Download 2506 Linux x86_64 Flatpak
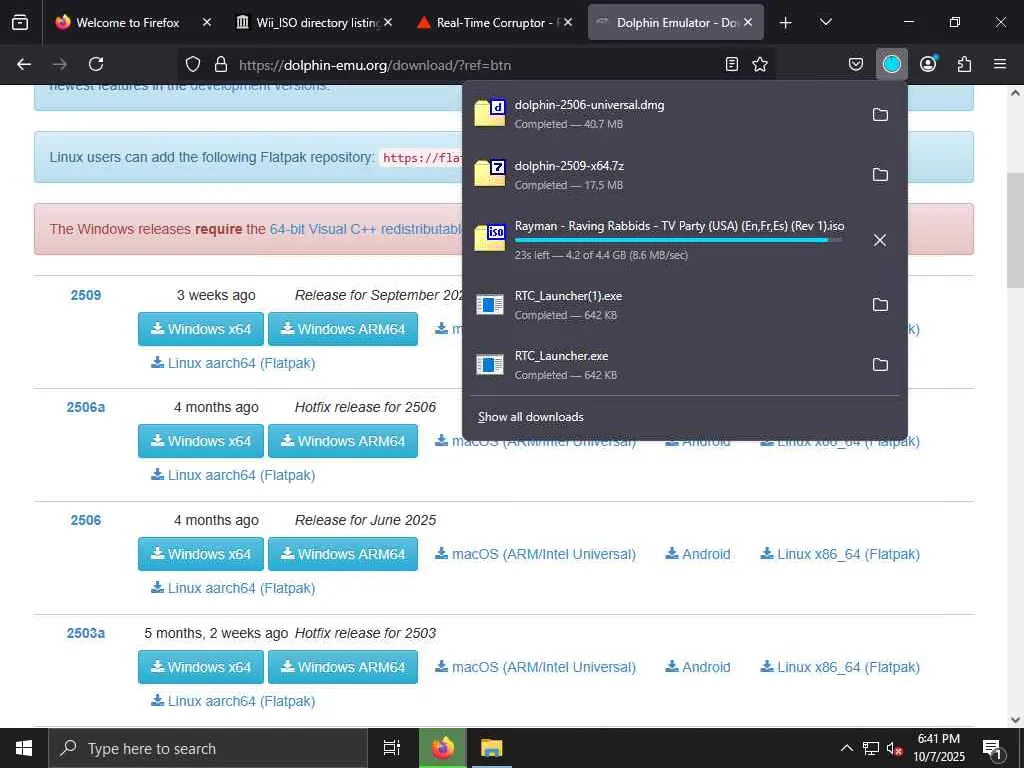Screen dimensions: 1024x768 click(x=840, y=554)
